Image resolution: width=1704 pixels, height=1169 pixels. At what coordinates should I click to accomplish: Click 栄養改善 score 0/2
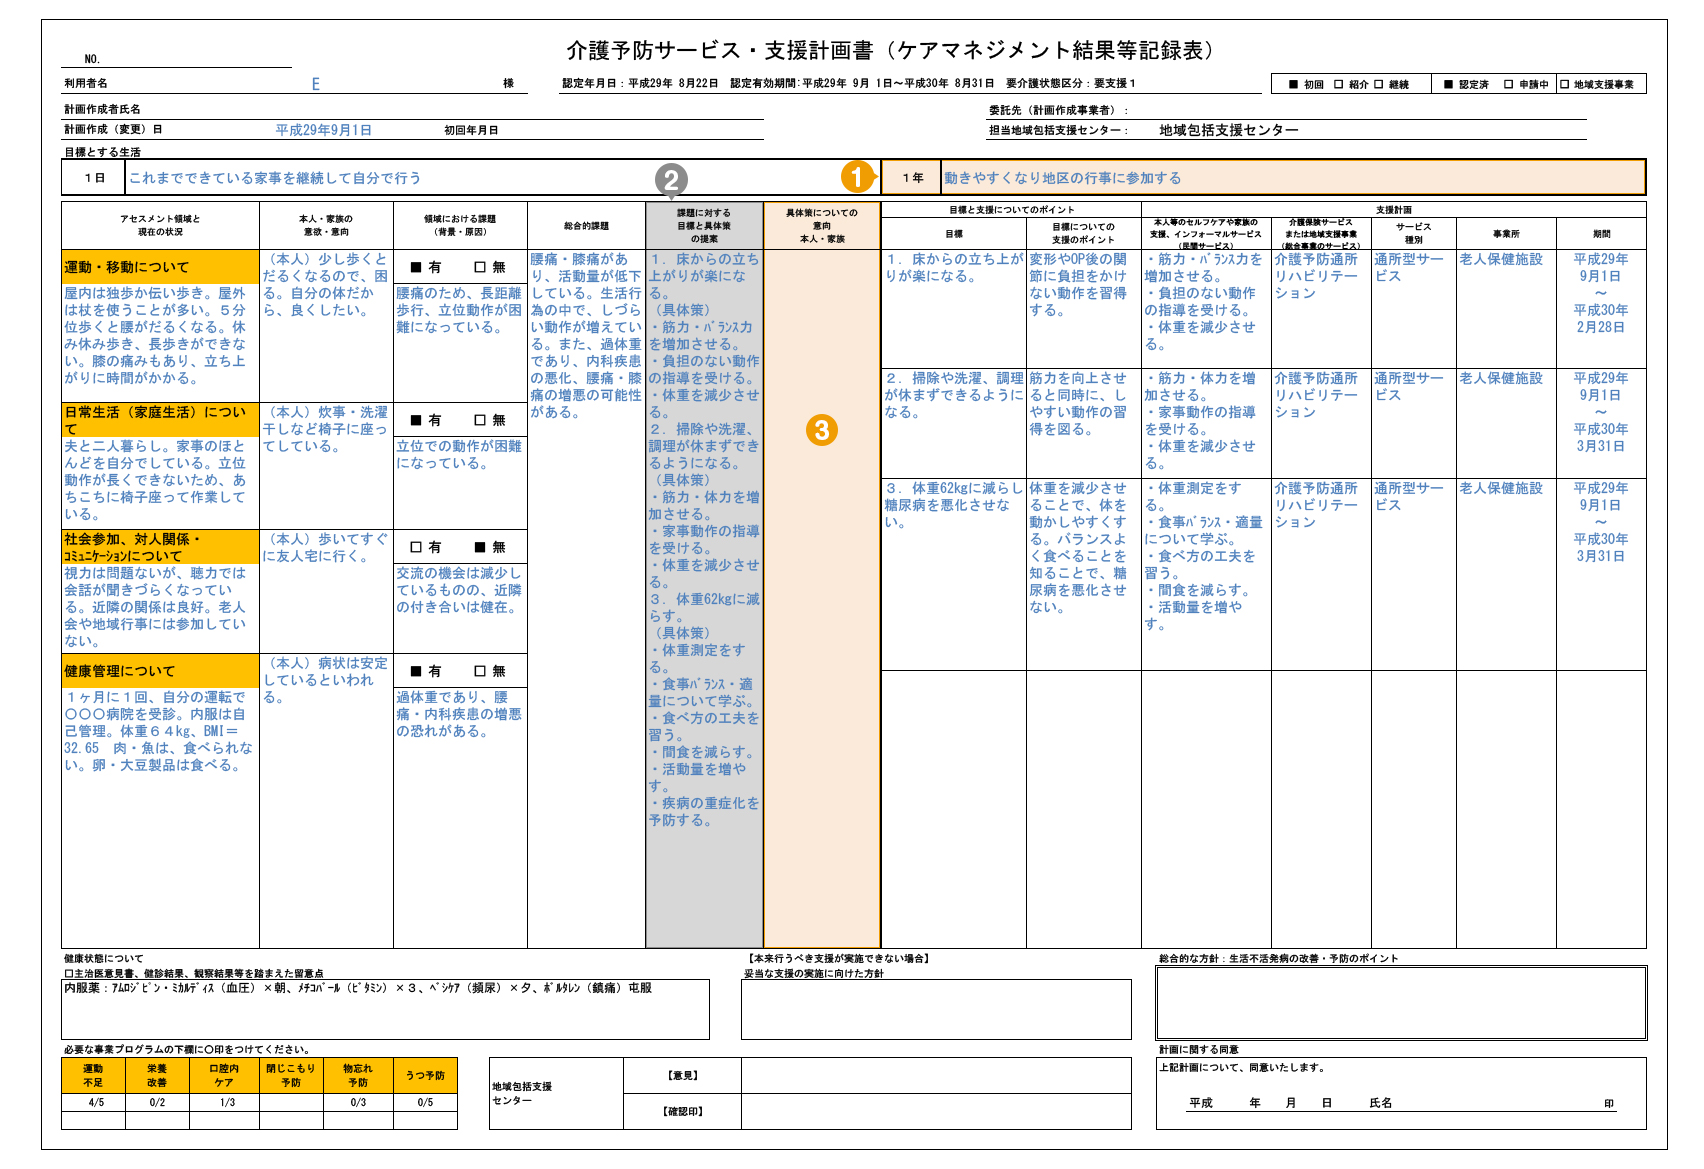pos(157,1102)
